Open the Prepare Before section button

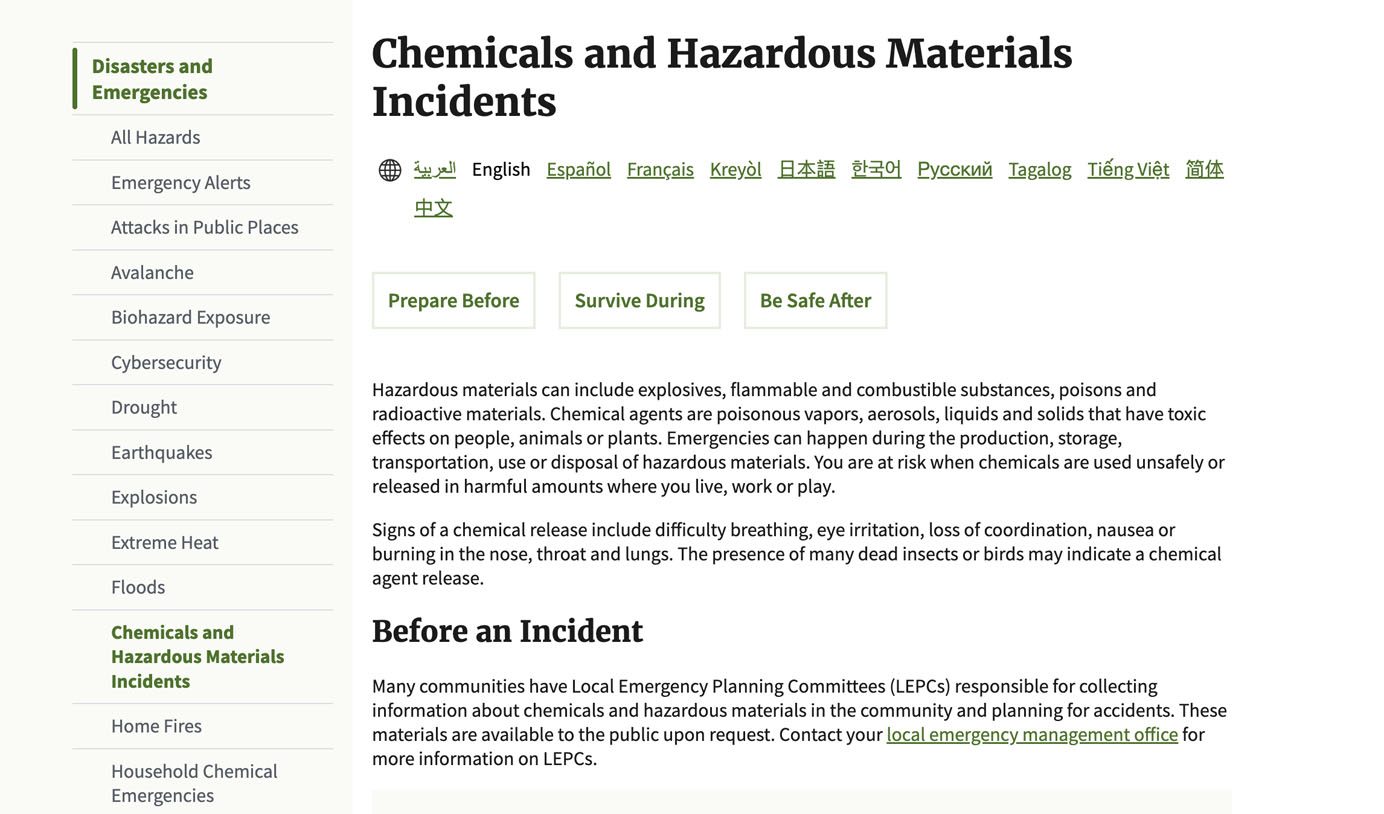pyautogui.click(x=453, y=300)
